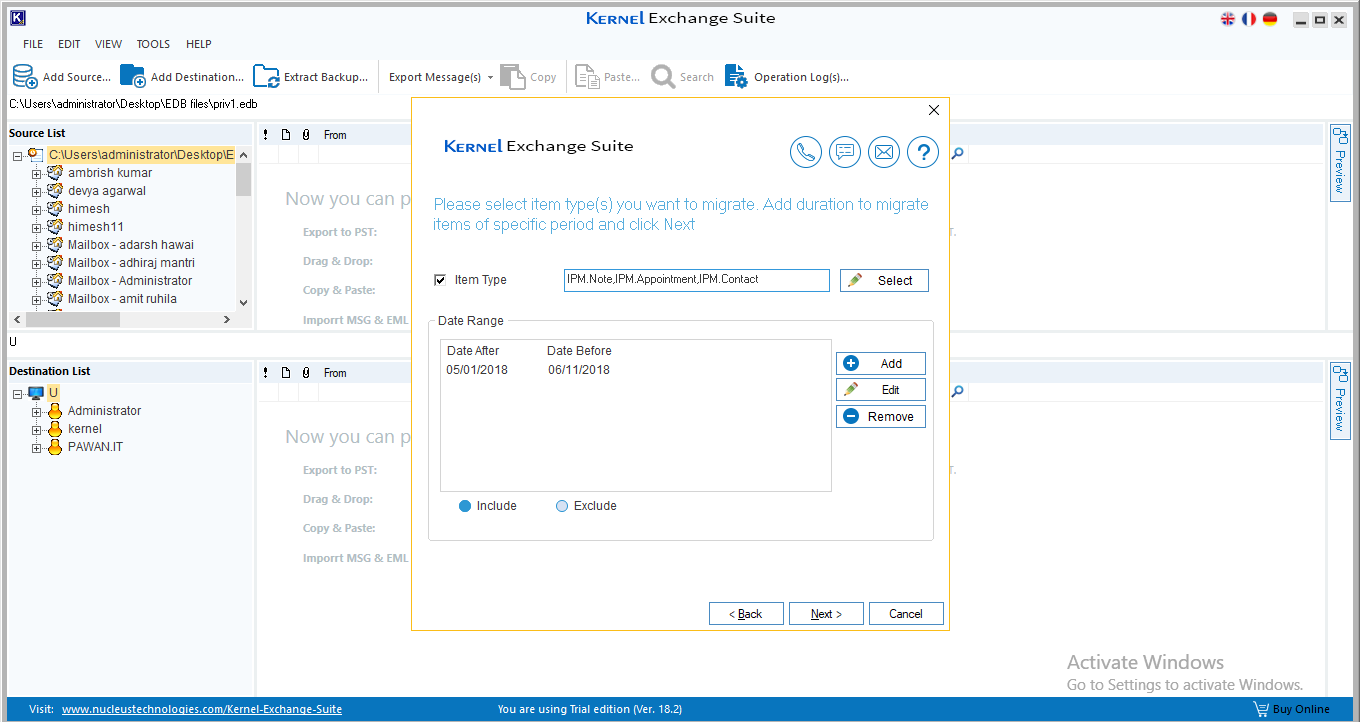The image size is (1360, 722).
Task: Open the FILE menu
Action: tap(33, 44)
